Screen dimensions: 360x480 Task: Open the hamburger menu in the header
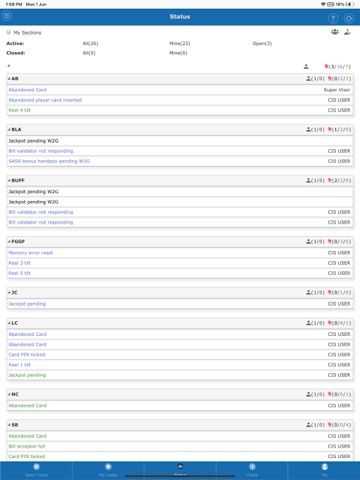pyautogui.click(x=7, y=16)
